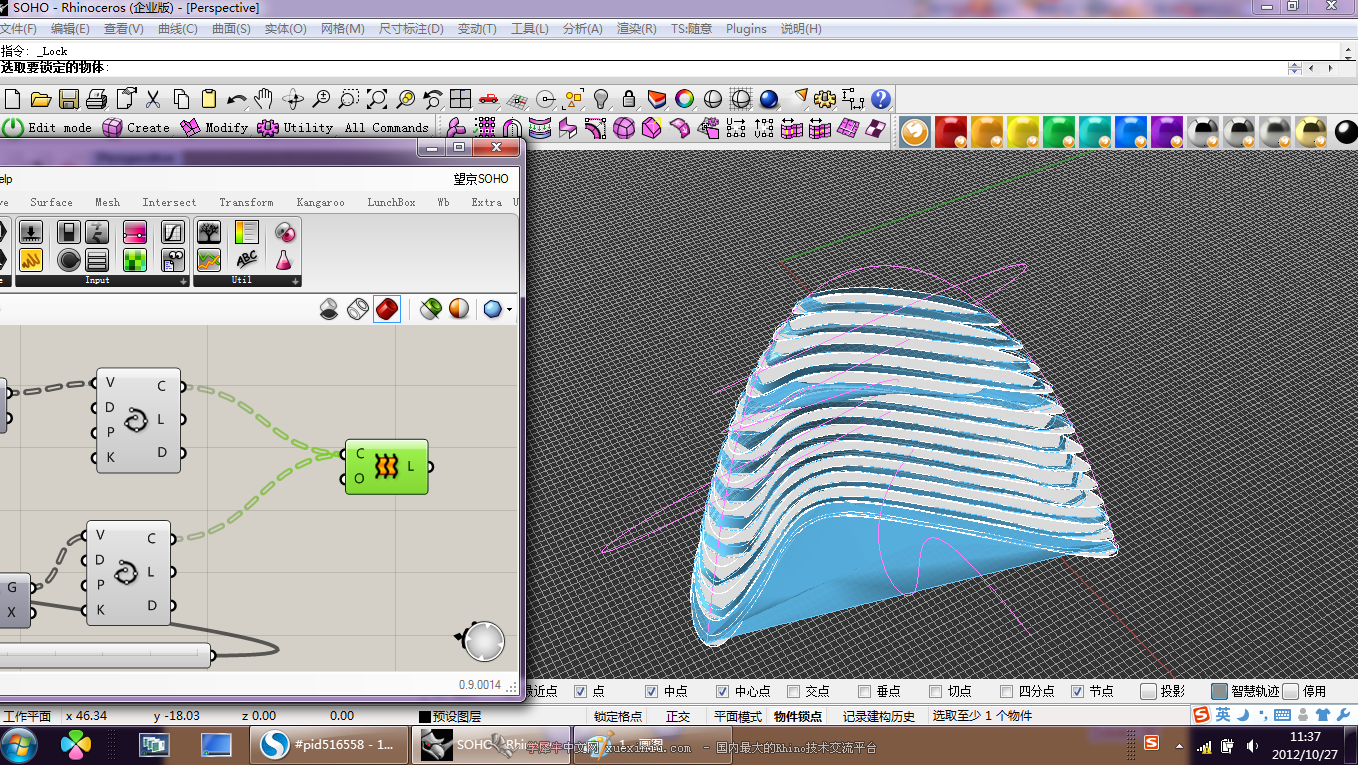Cut selection with the scissors icon

153,99
